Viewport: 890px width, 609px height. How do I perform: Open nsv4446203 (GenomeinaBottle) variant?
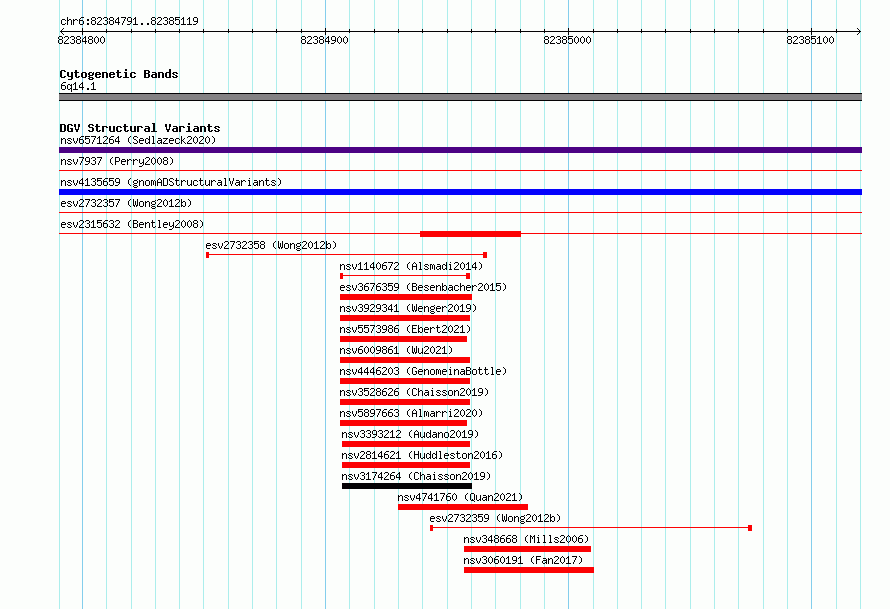pyautogui.click(x=423, y=371)
